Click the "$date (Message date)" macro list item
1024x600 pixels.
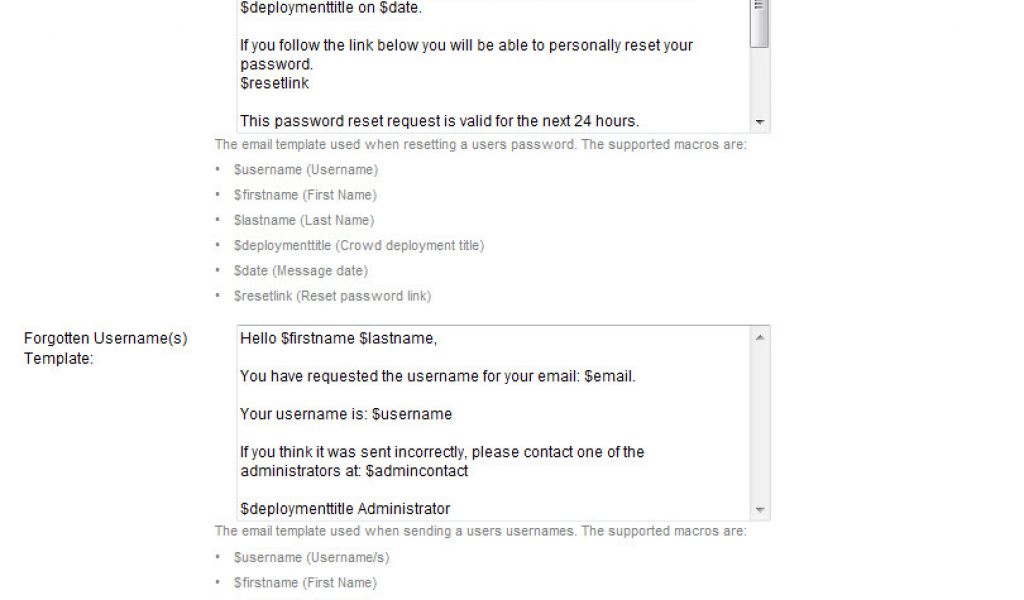pyautogui.click(x=300, y=270)
